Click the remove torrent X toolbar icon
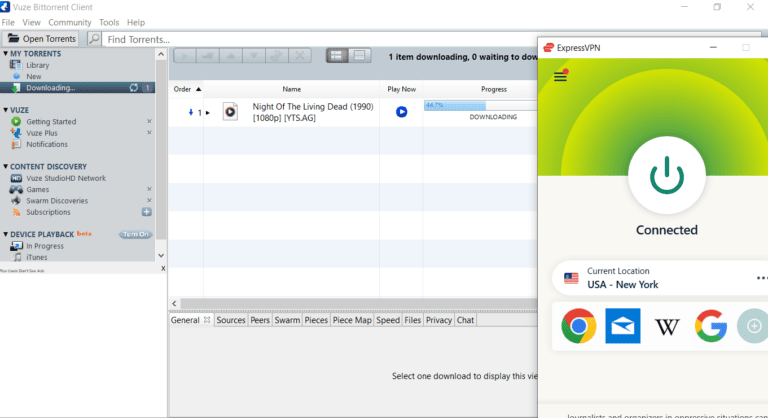768x418 pixels. 300,56
